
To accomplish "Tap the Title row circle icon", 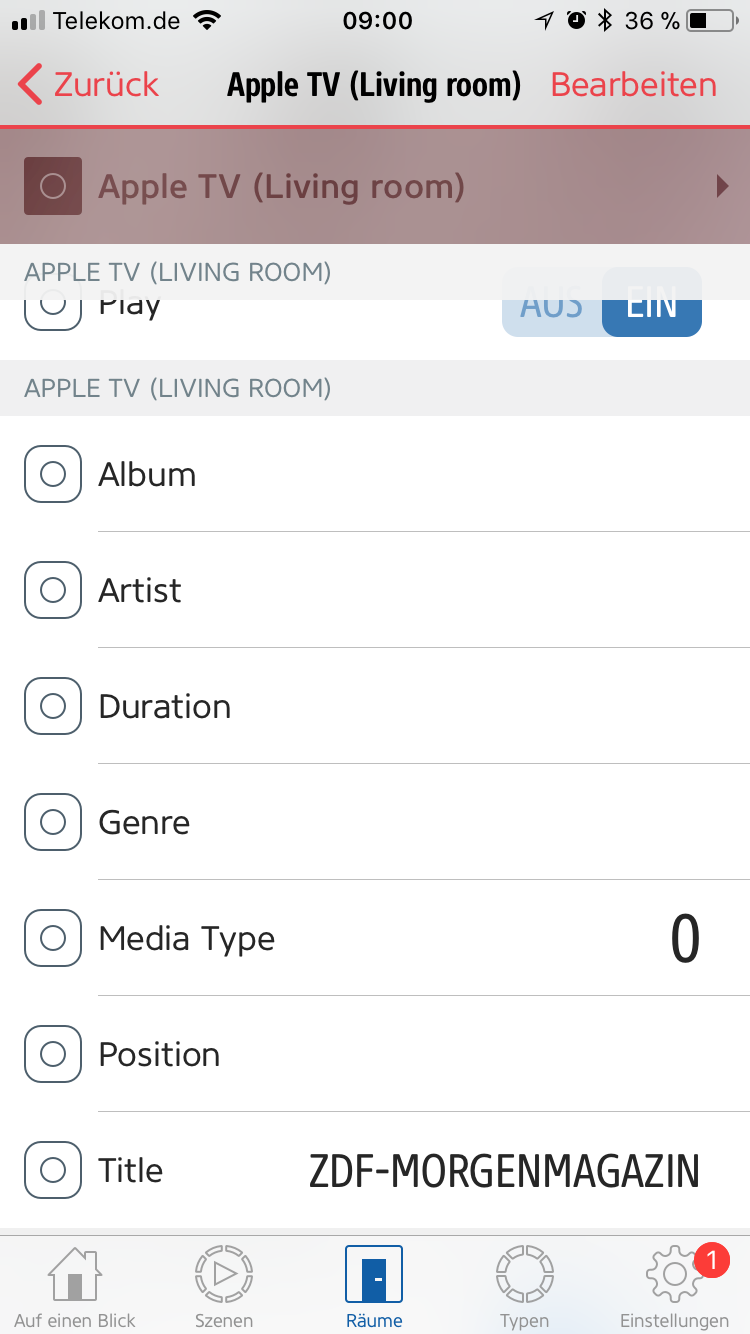I will pos(53,1170).
